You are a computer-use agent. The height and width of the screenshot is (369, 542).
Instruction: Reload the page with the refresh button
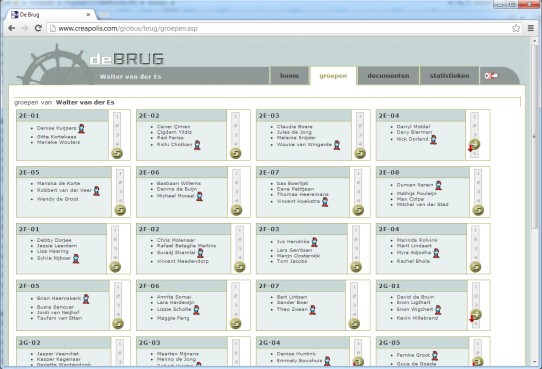(x=38, y=28)
